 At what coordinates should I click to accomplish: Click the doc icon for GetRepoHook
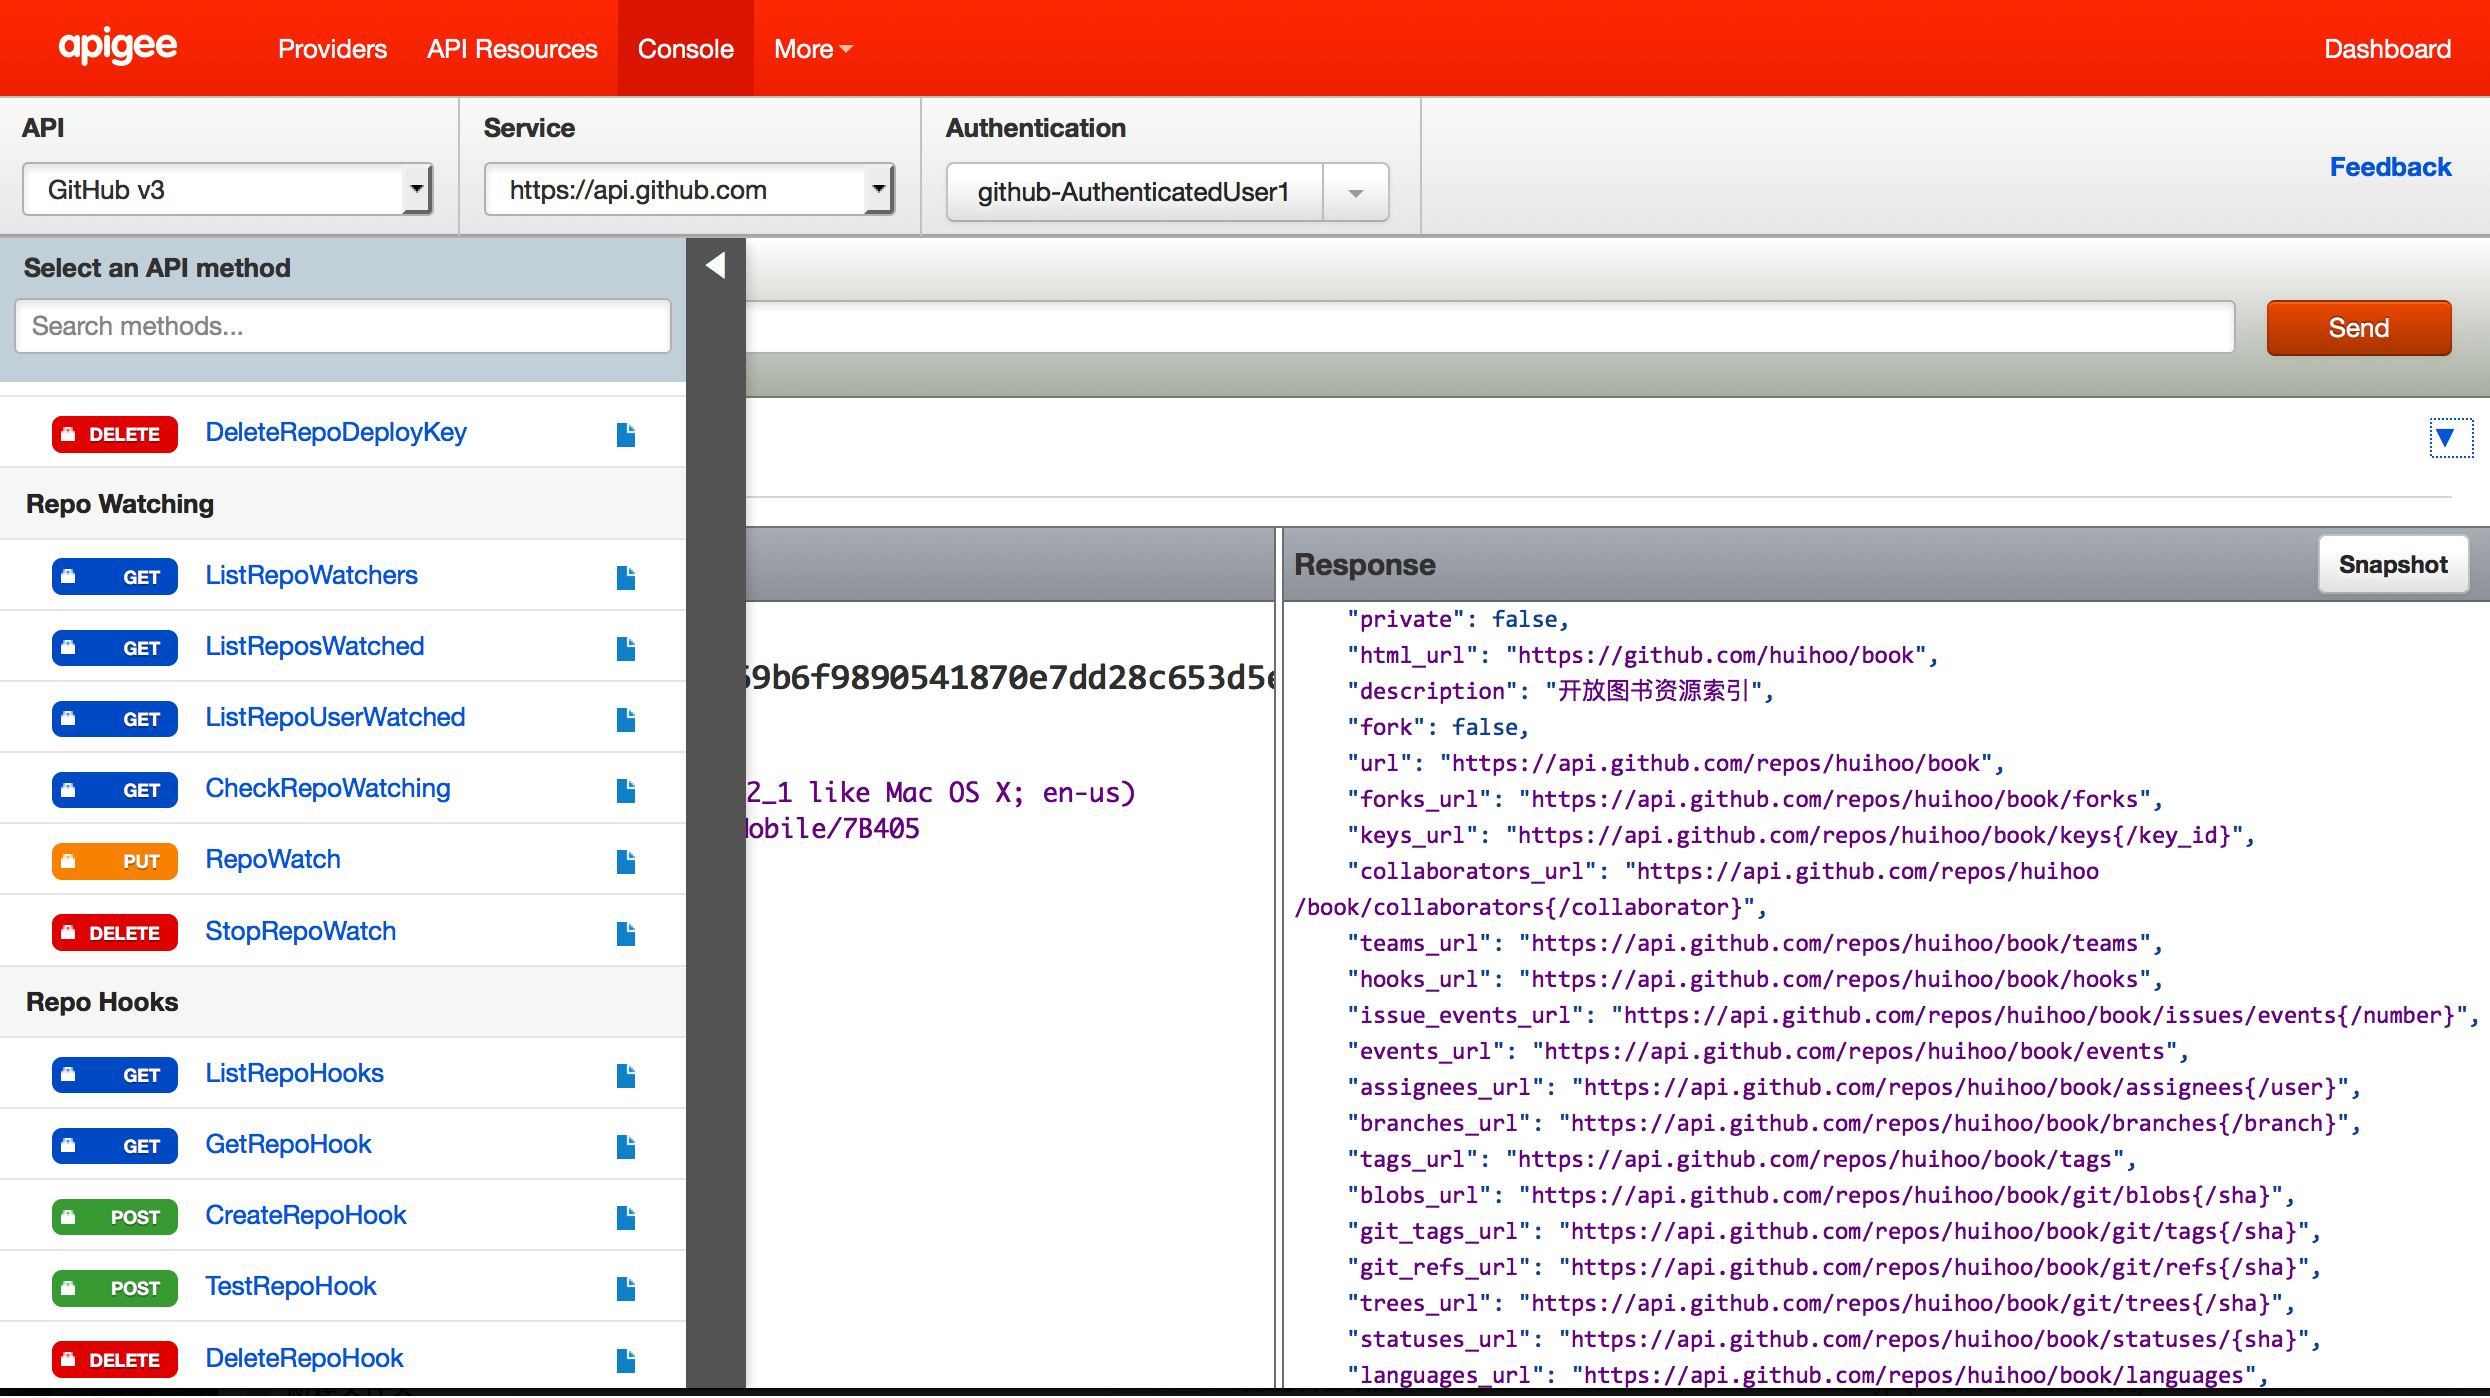626,1146
